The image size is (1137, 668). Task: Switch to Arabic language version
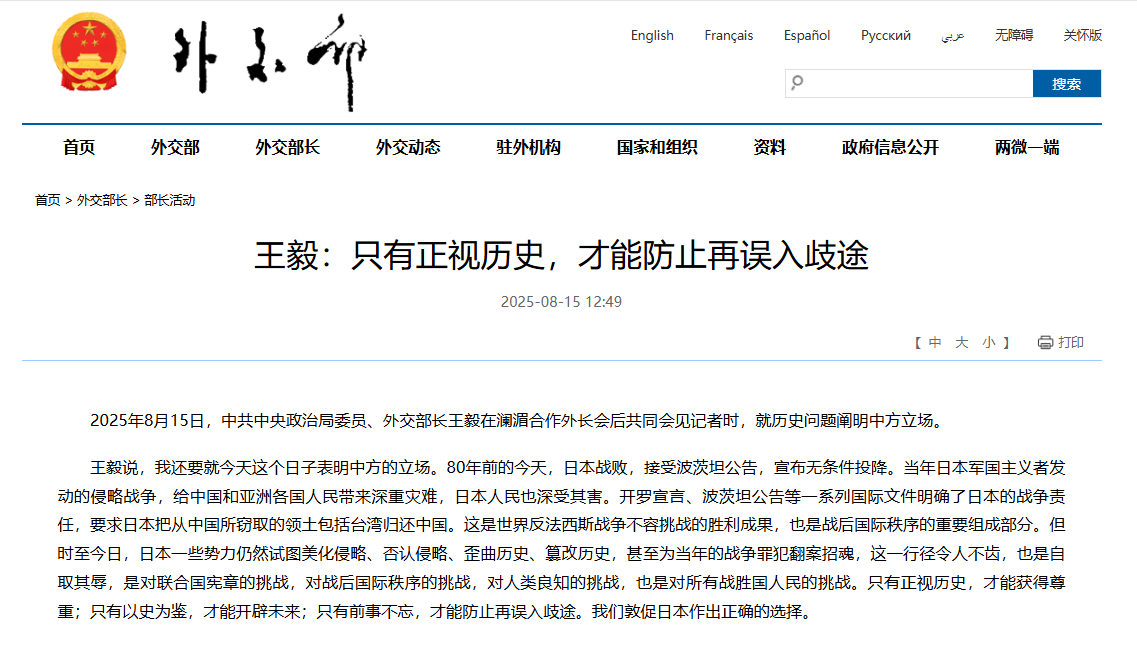953,36
